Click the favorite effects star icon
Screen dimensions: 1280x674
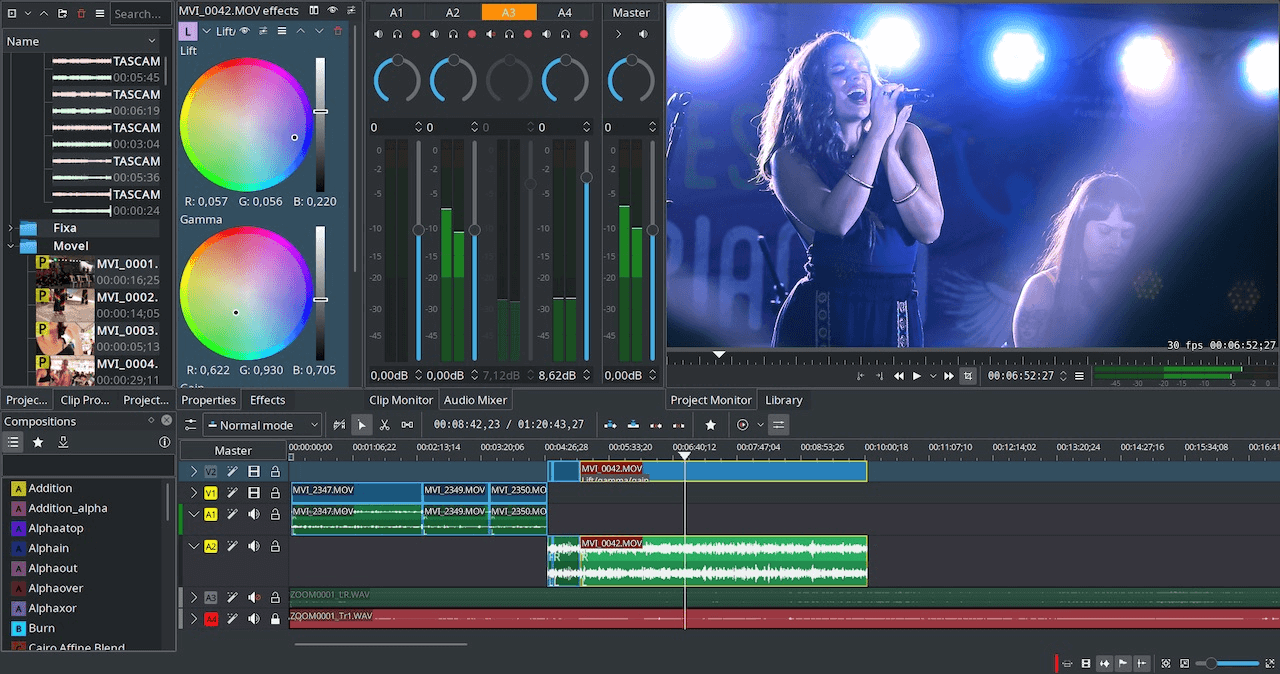click(710, 424)
